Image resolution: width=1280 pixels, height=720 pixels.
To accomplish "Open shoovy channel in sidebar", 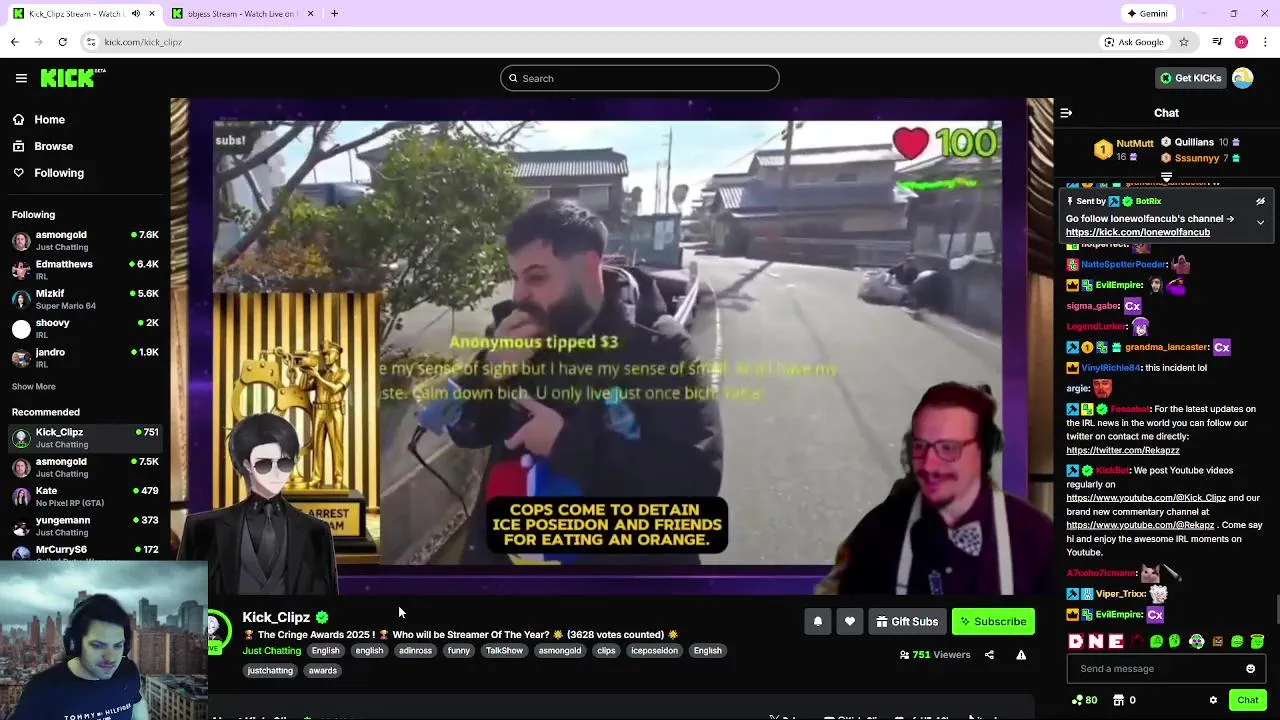I will (85, 329).
